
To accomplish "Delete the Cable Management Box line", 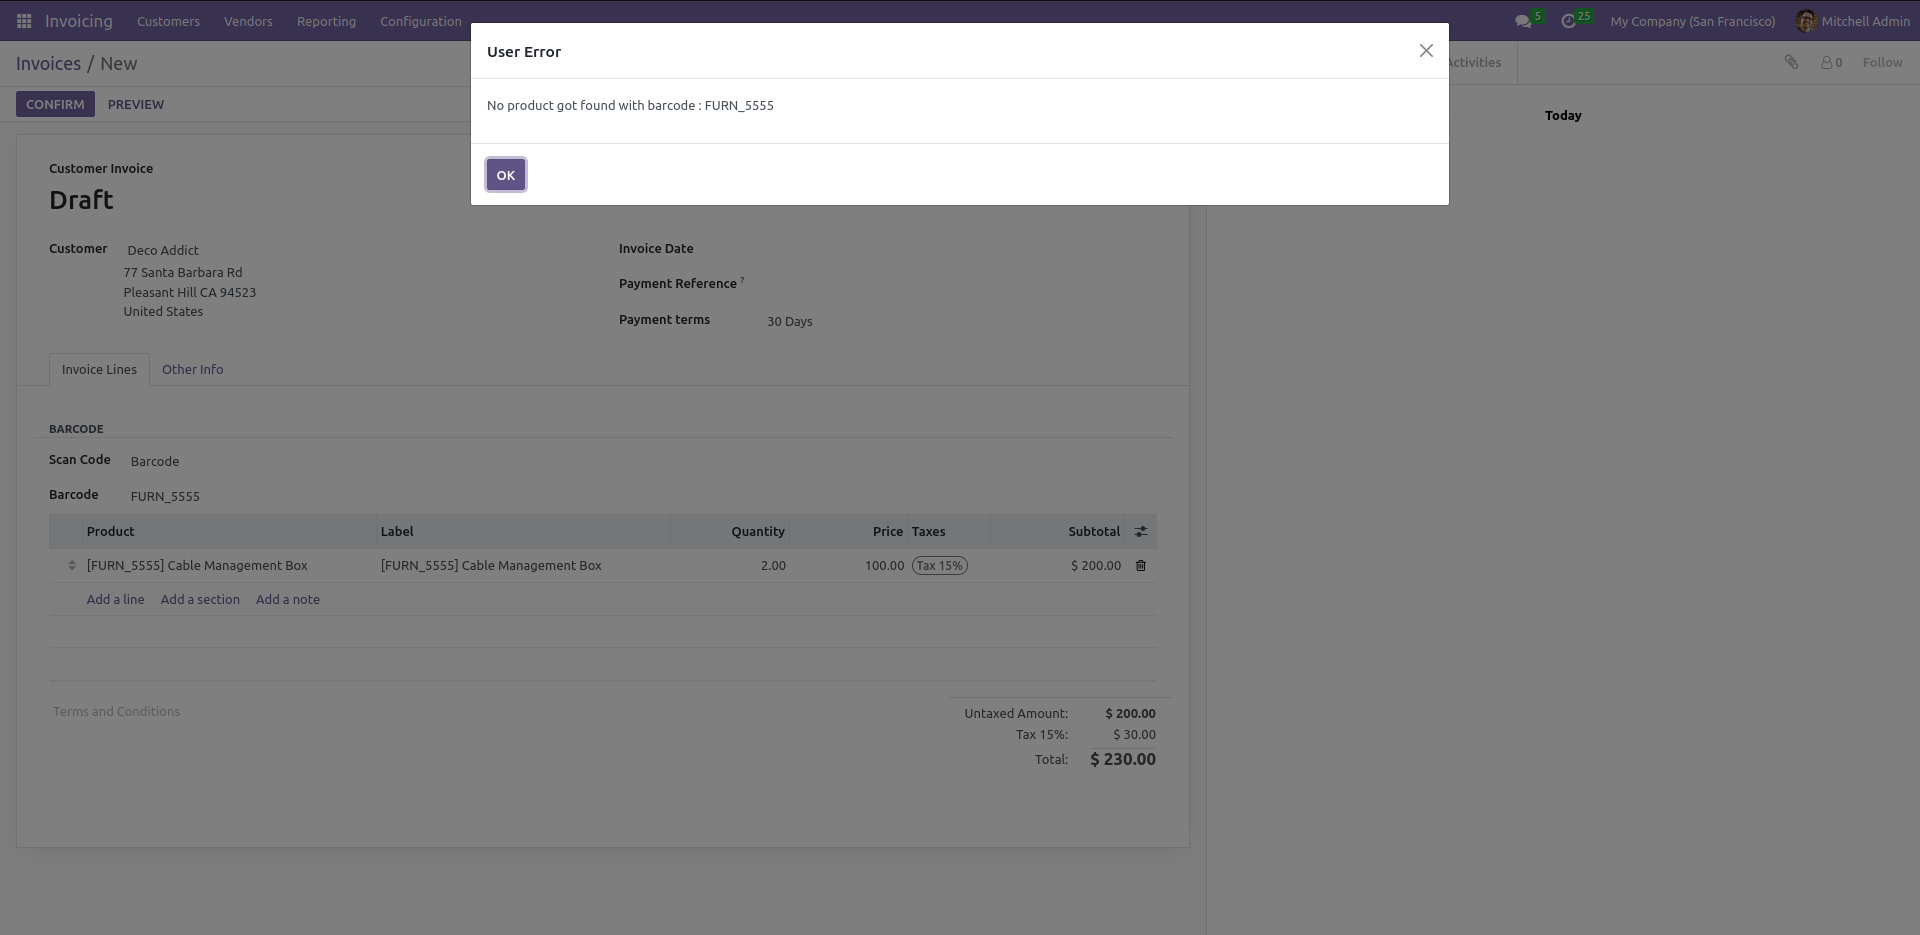I will [x=1140, y=566].
